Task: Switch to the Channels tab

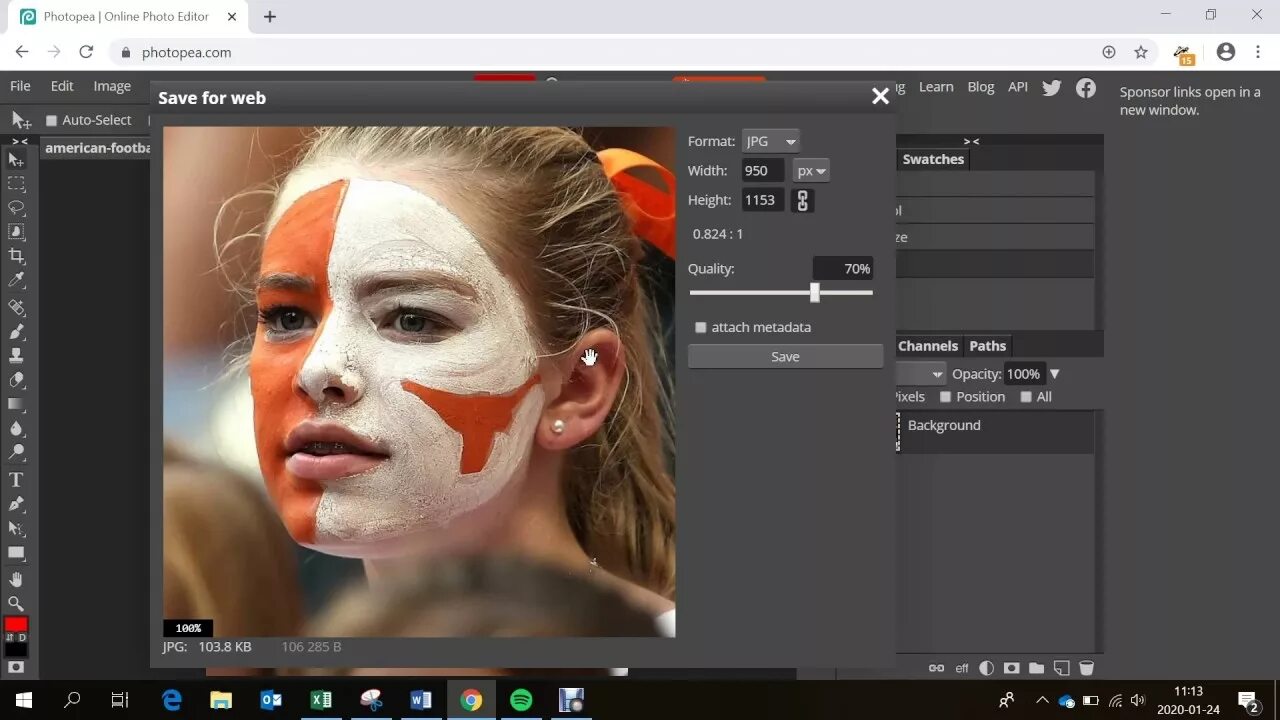Action: pos(927,345)
